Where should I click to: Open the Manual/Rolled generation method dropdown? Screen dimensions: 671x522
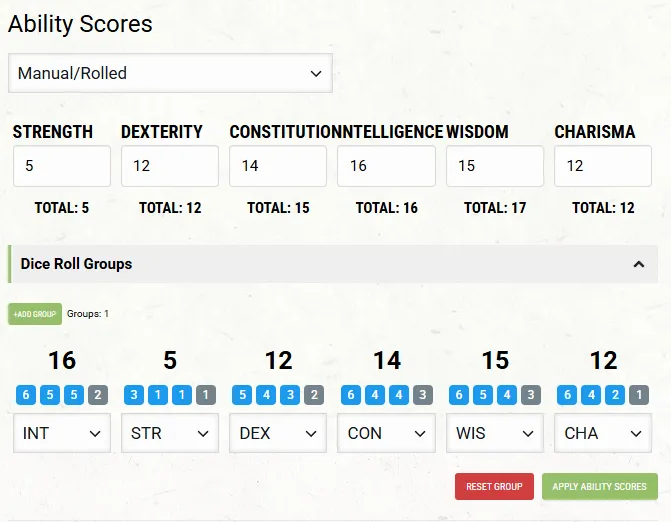(170, 73)
